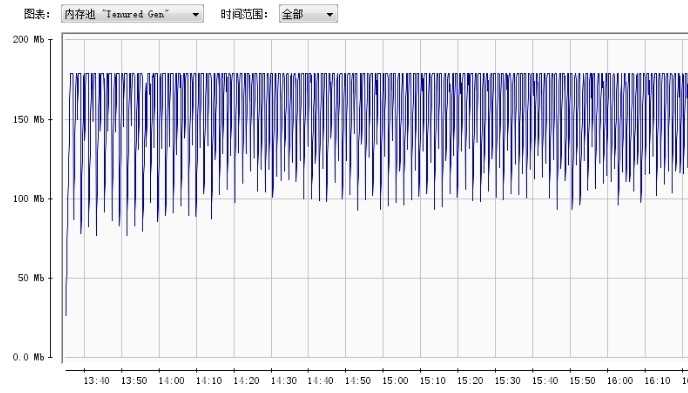The width and height of the screenshot is (688, 393).
Task: Click the 14:40 time axis label
Action: coord(320,381)
